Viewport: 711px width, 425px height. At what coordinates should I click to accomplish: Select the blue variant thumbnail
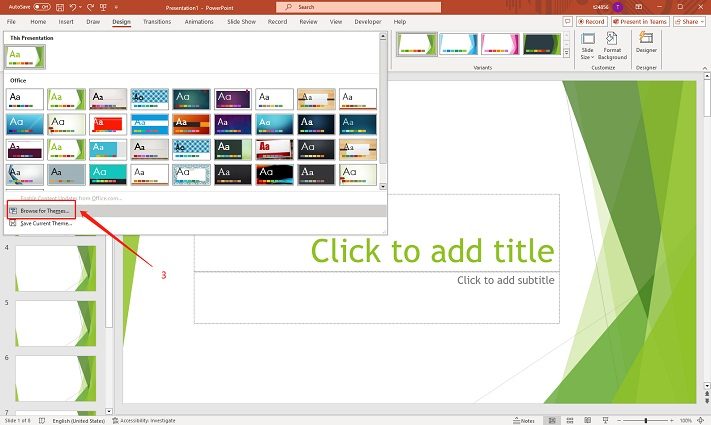coord(458,44)
